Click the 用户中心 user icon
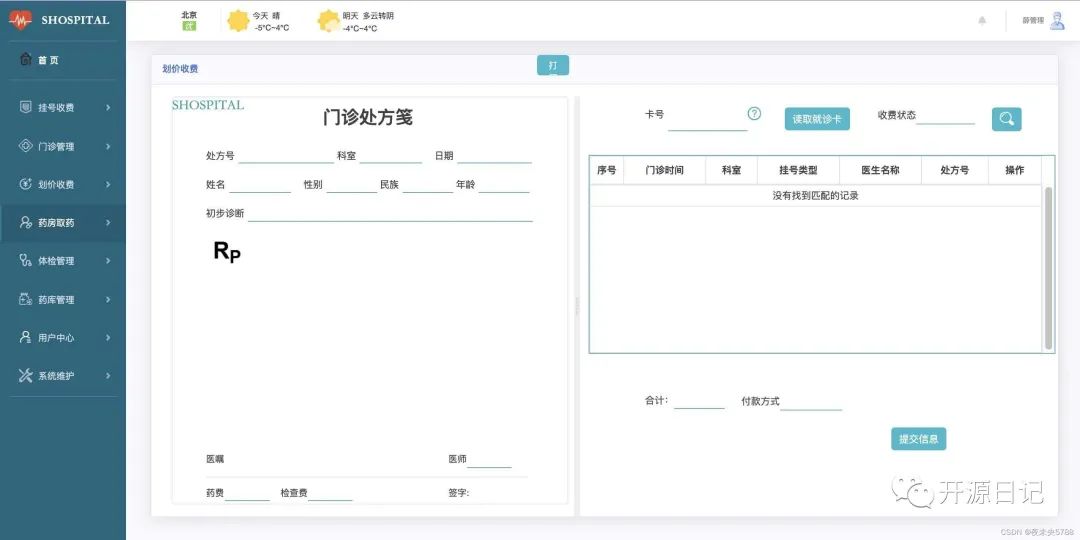 (x=25, y=338)
